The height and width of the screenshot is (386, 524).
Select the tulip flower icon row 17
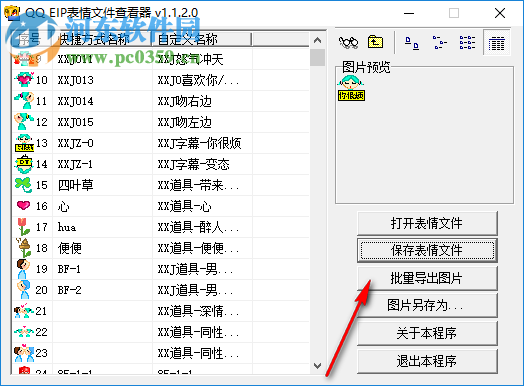[23, 227]
